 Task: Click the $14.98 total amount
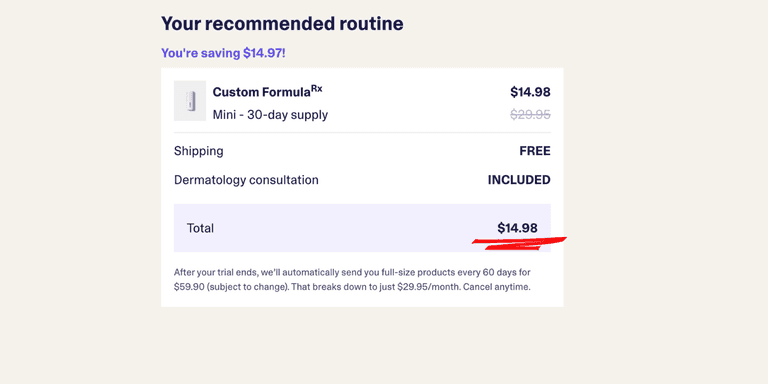click(x=517, y=228)
